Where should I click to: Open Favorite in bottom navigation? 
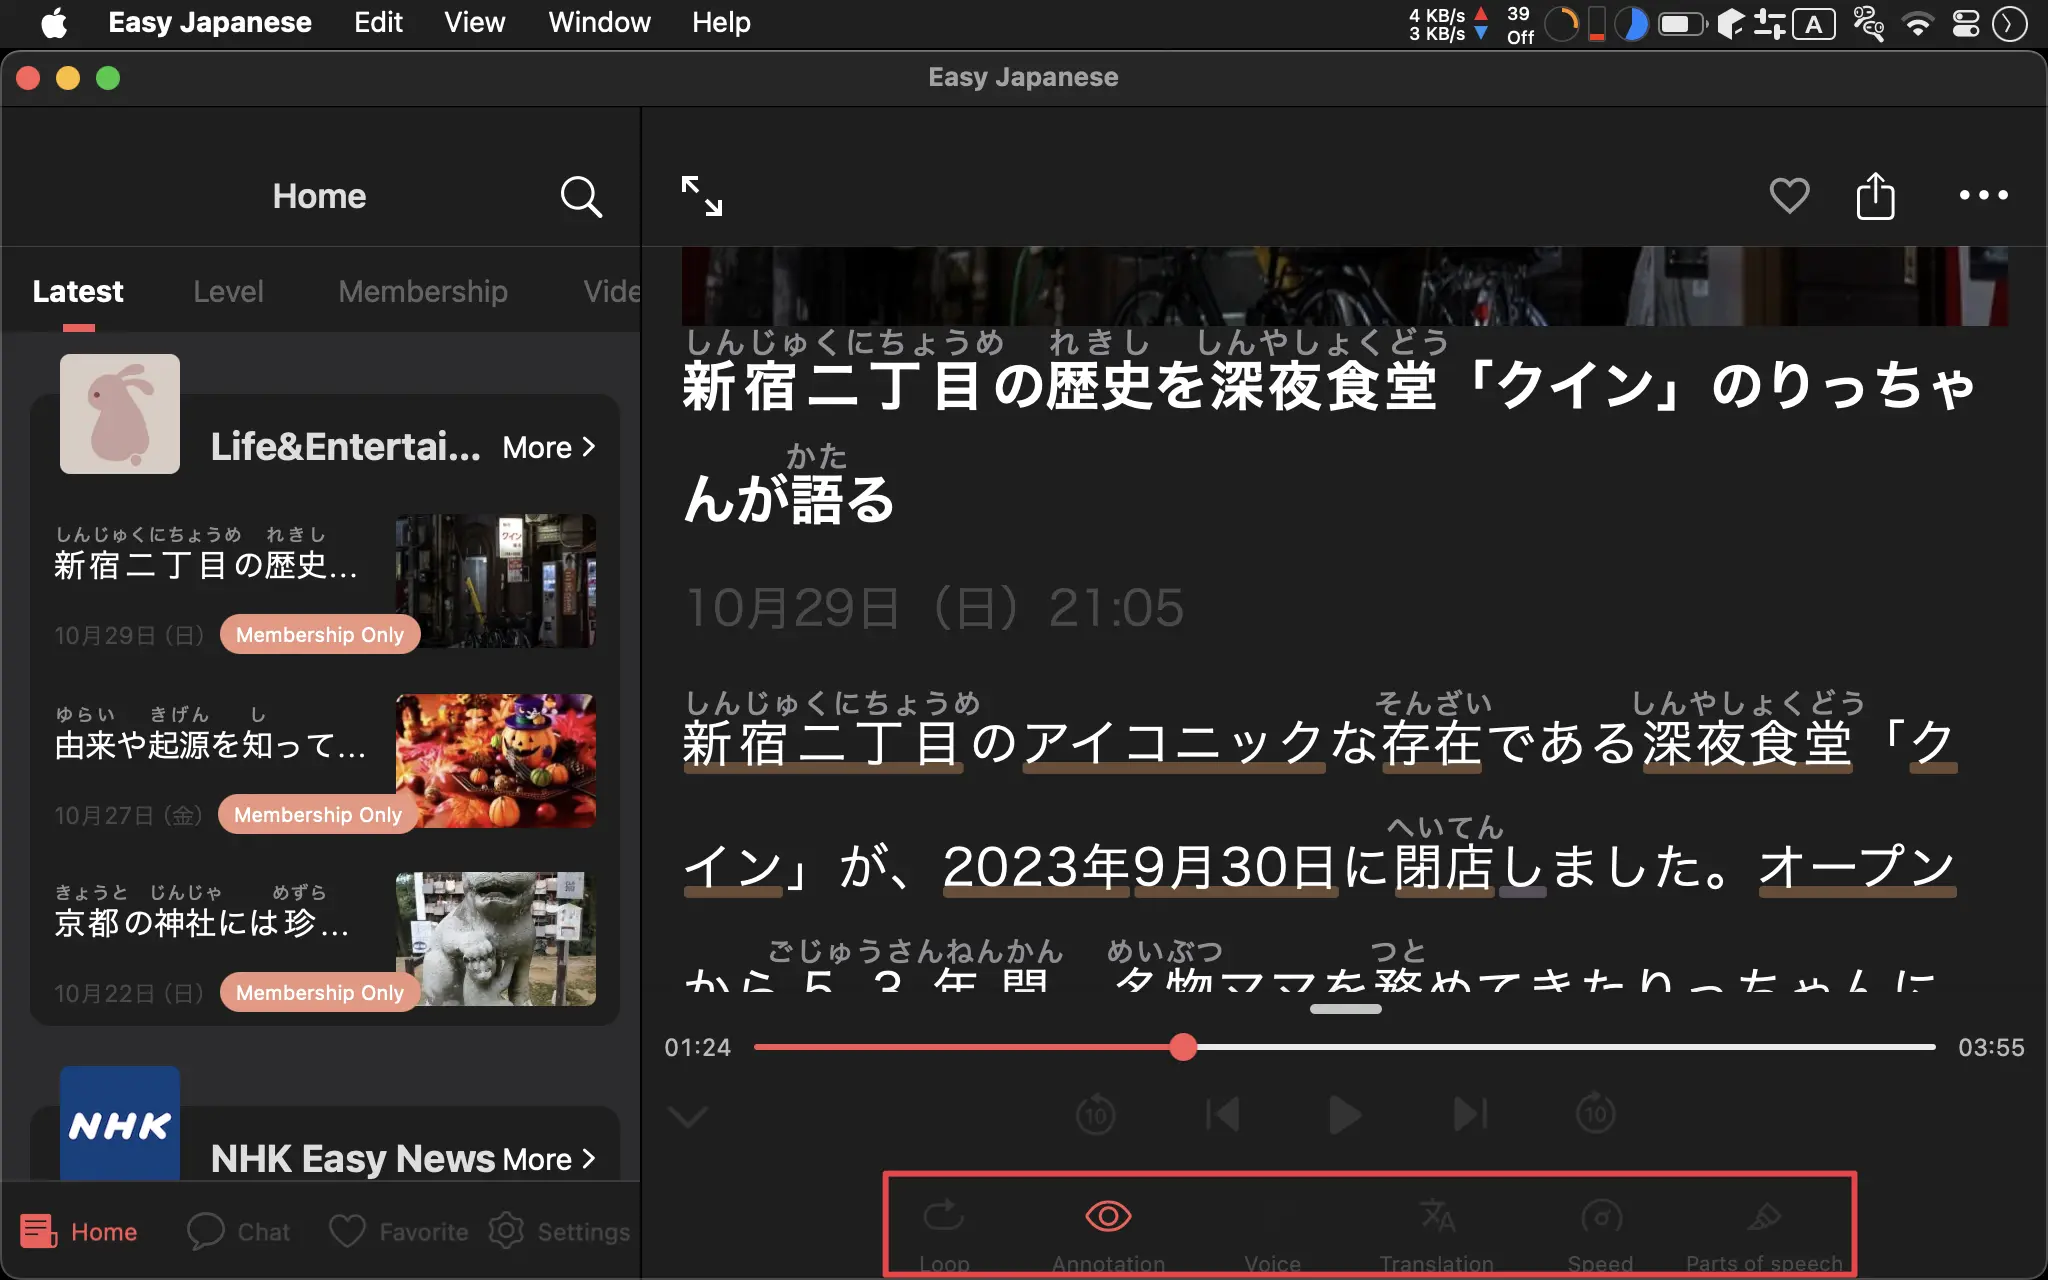[398, 1231]
